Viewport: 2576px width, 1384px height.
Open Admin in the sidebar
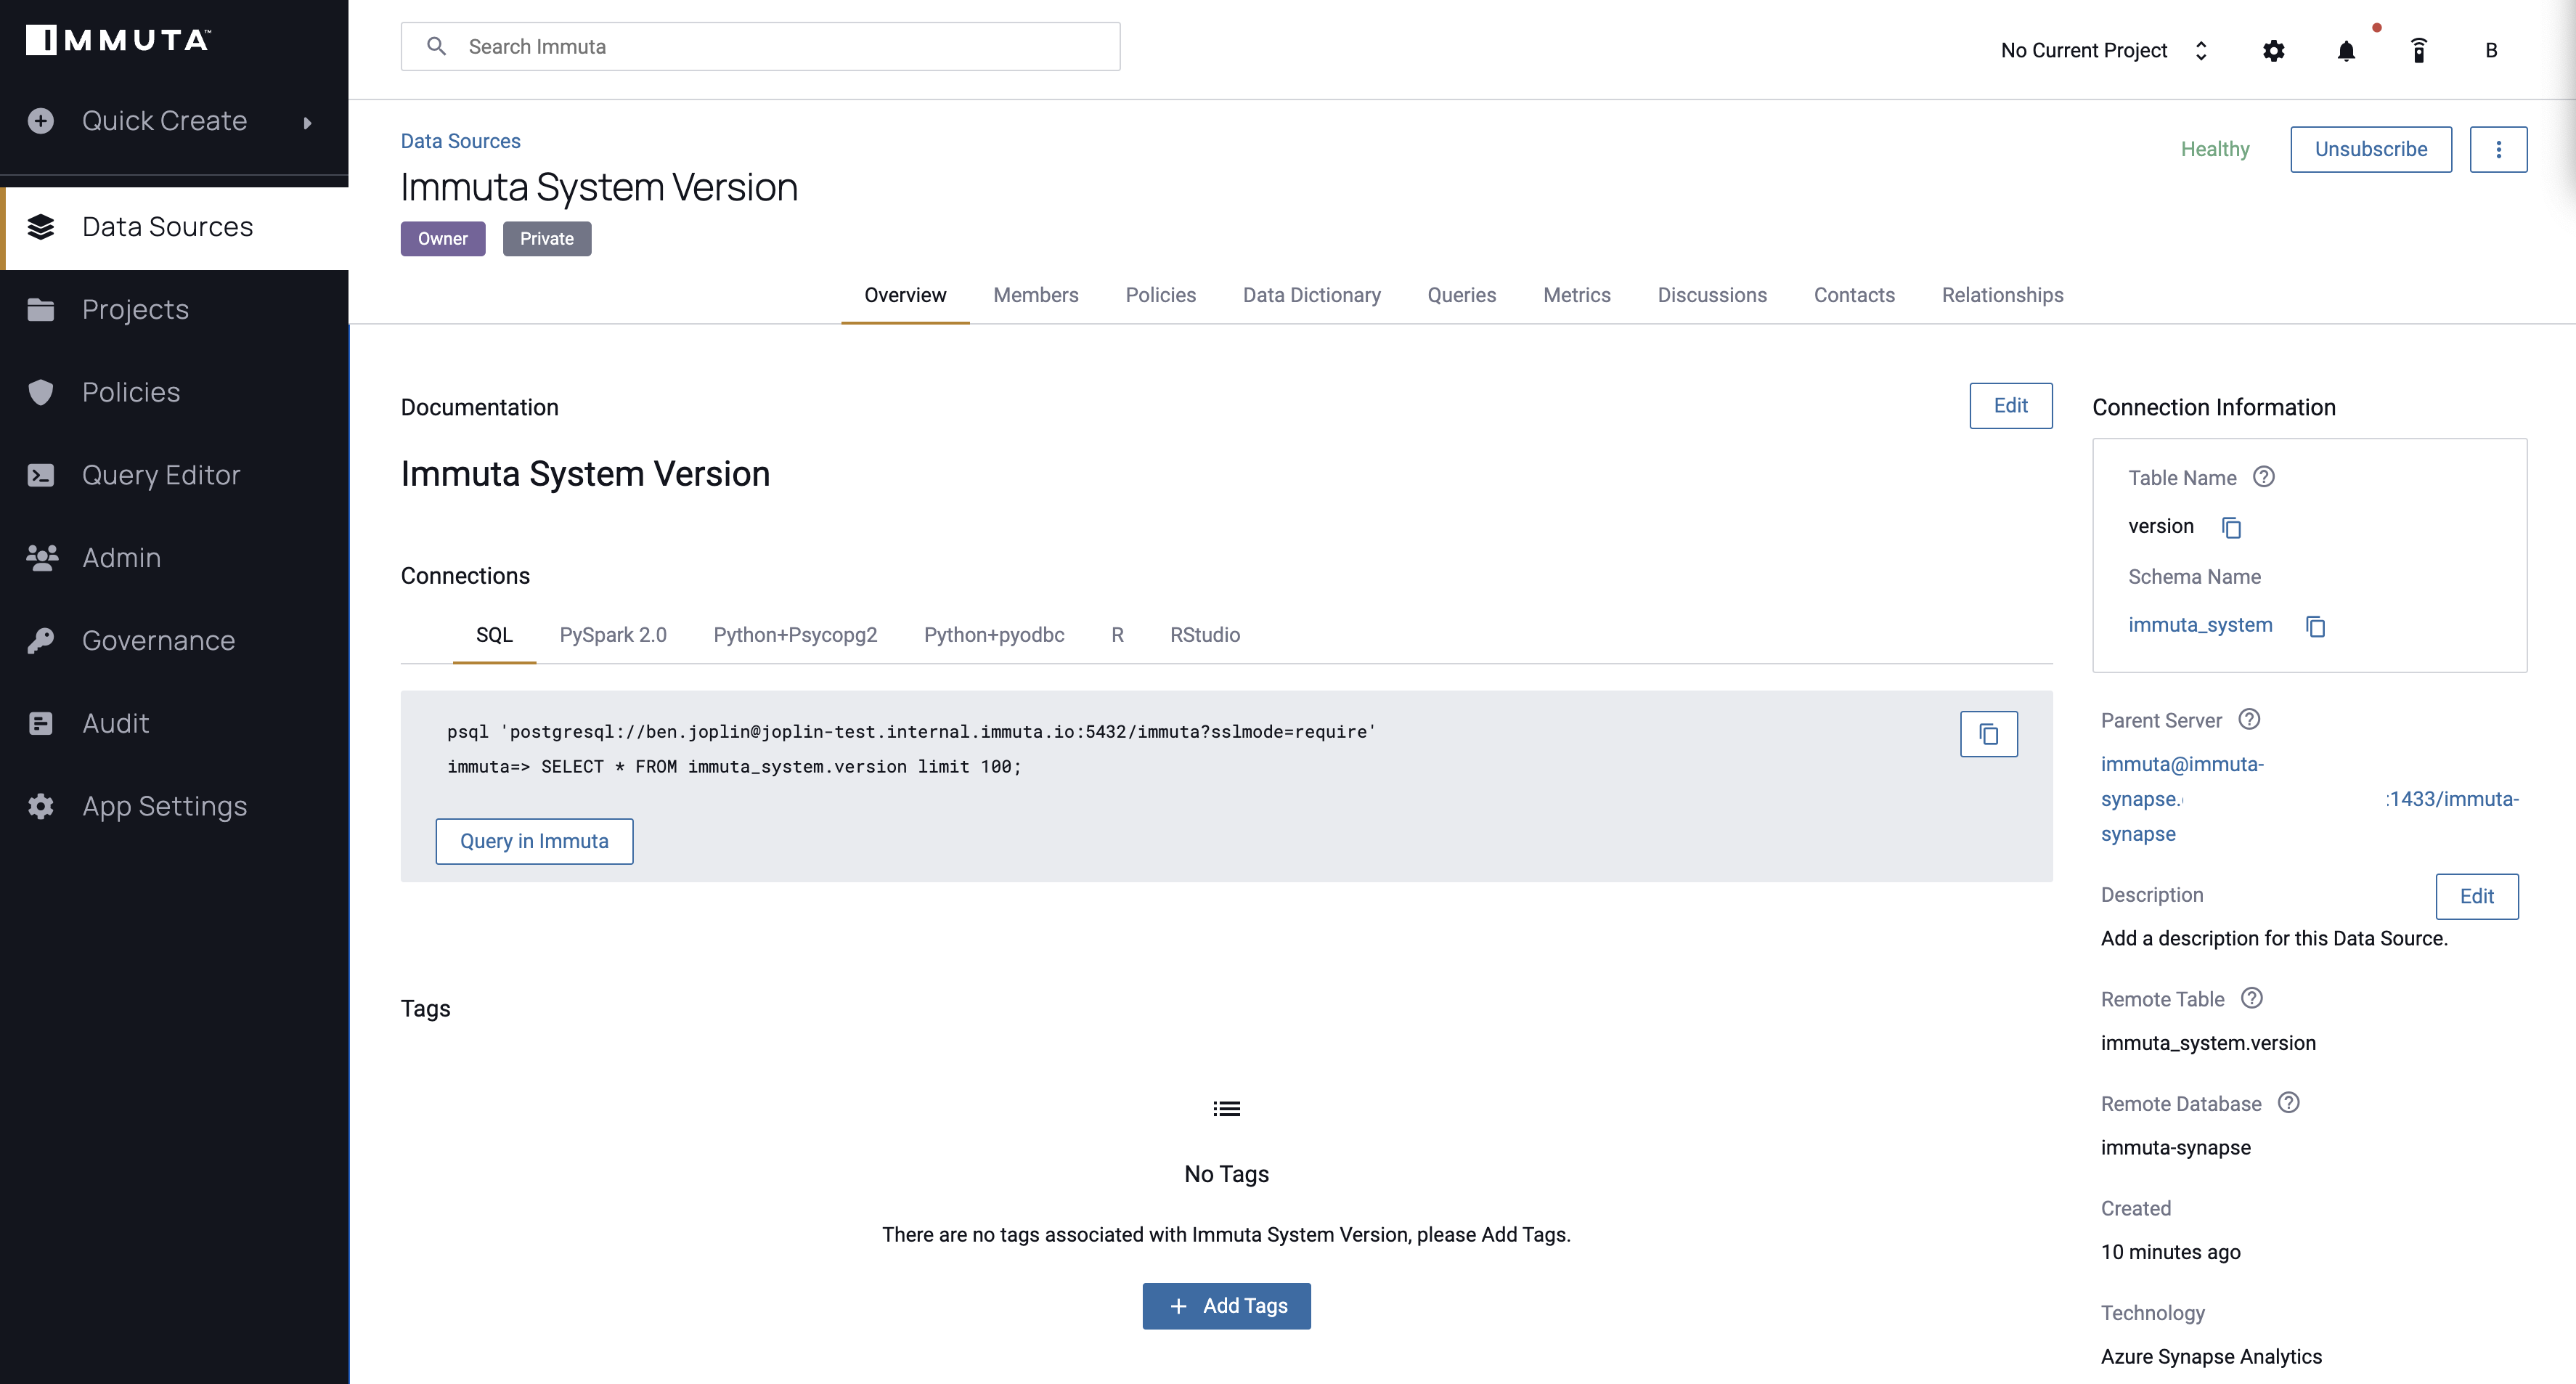(x=175, y=558)
